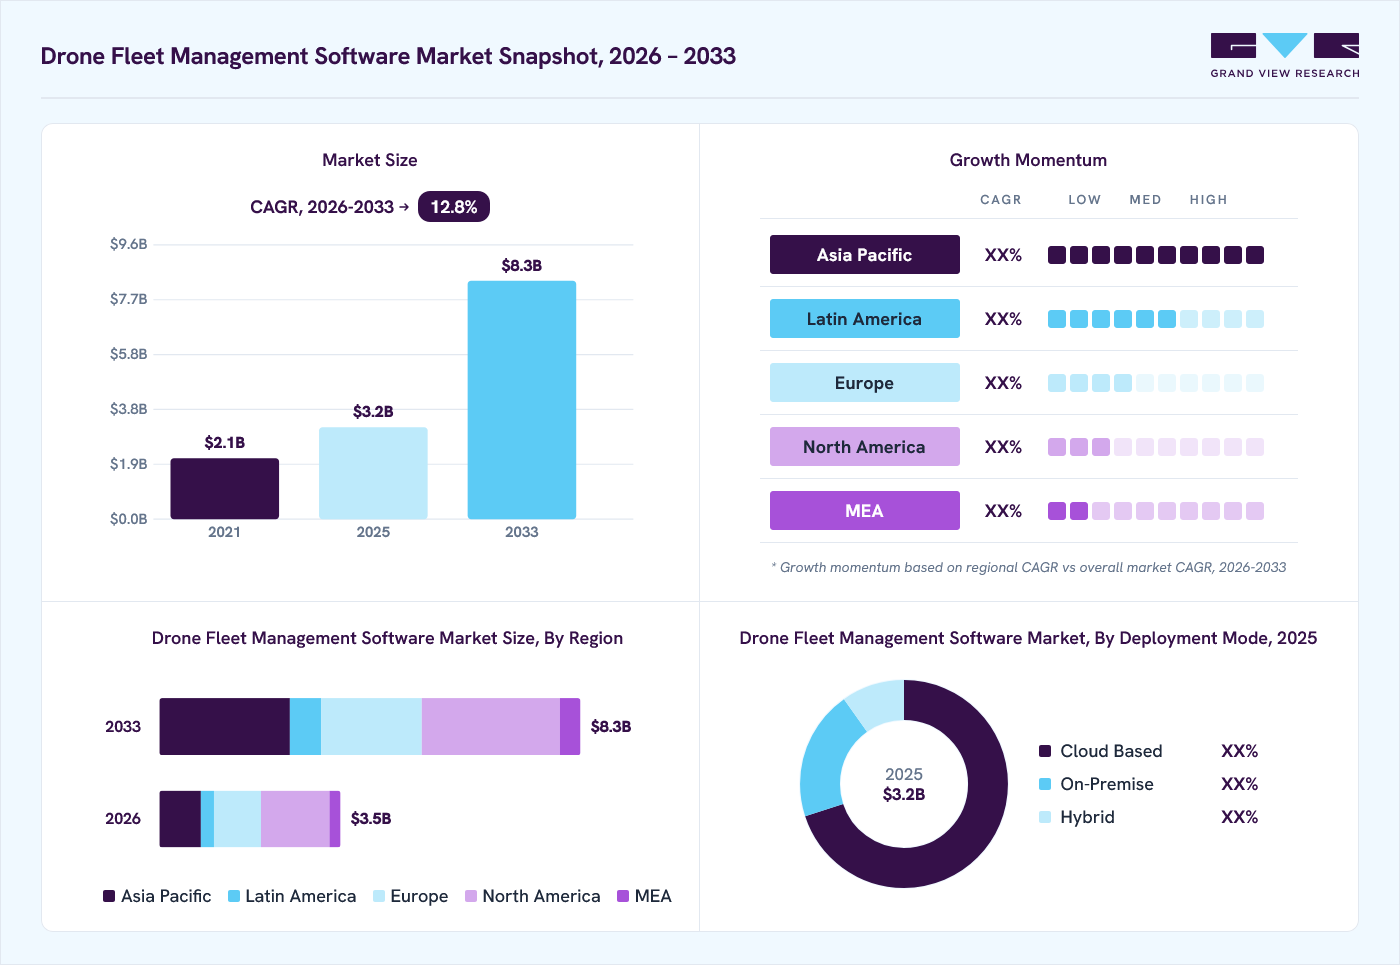Image resolution: width=1400 pixels, height=965 pixels.
Task: Click Asia Pacific segment in 2026 bar
Action: (180, 819)
